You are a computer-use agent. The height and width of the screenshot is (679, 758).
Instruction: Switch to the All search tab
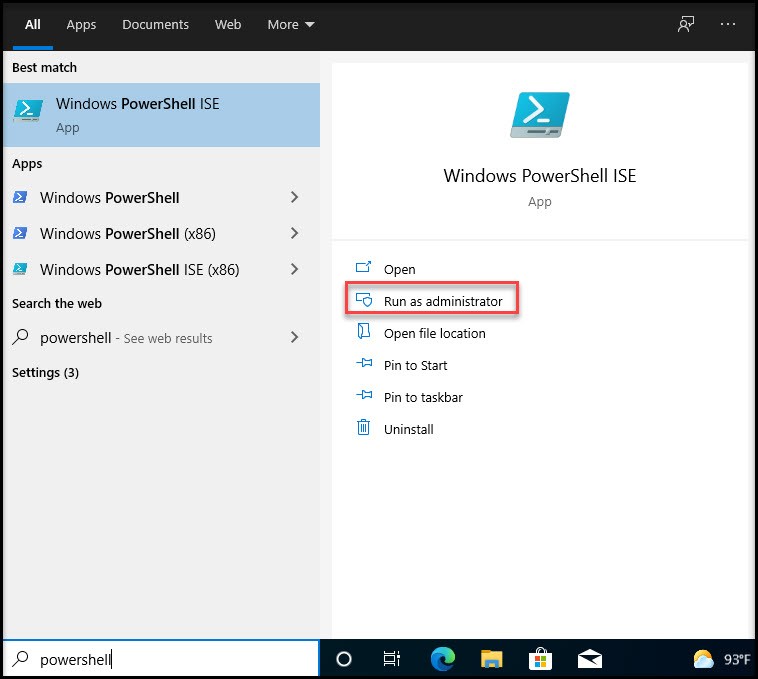[32, 25]
